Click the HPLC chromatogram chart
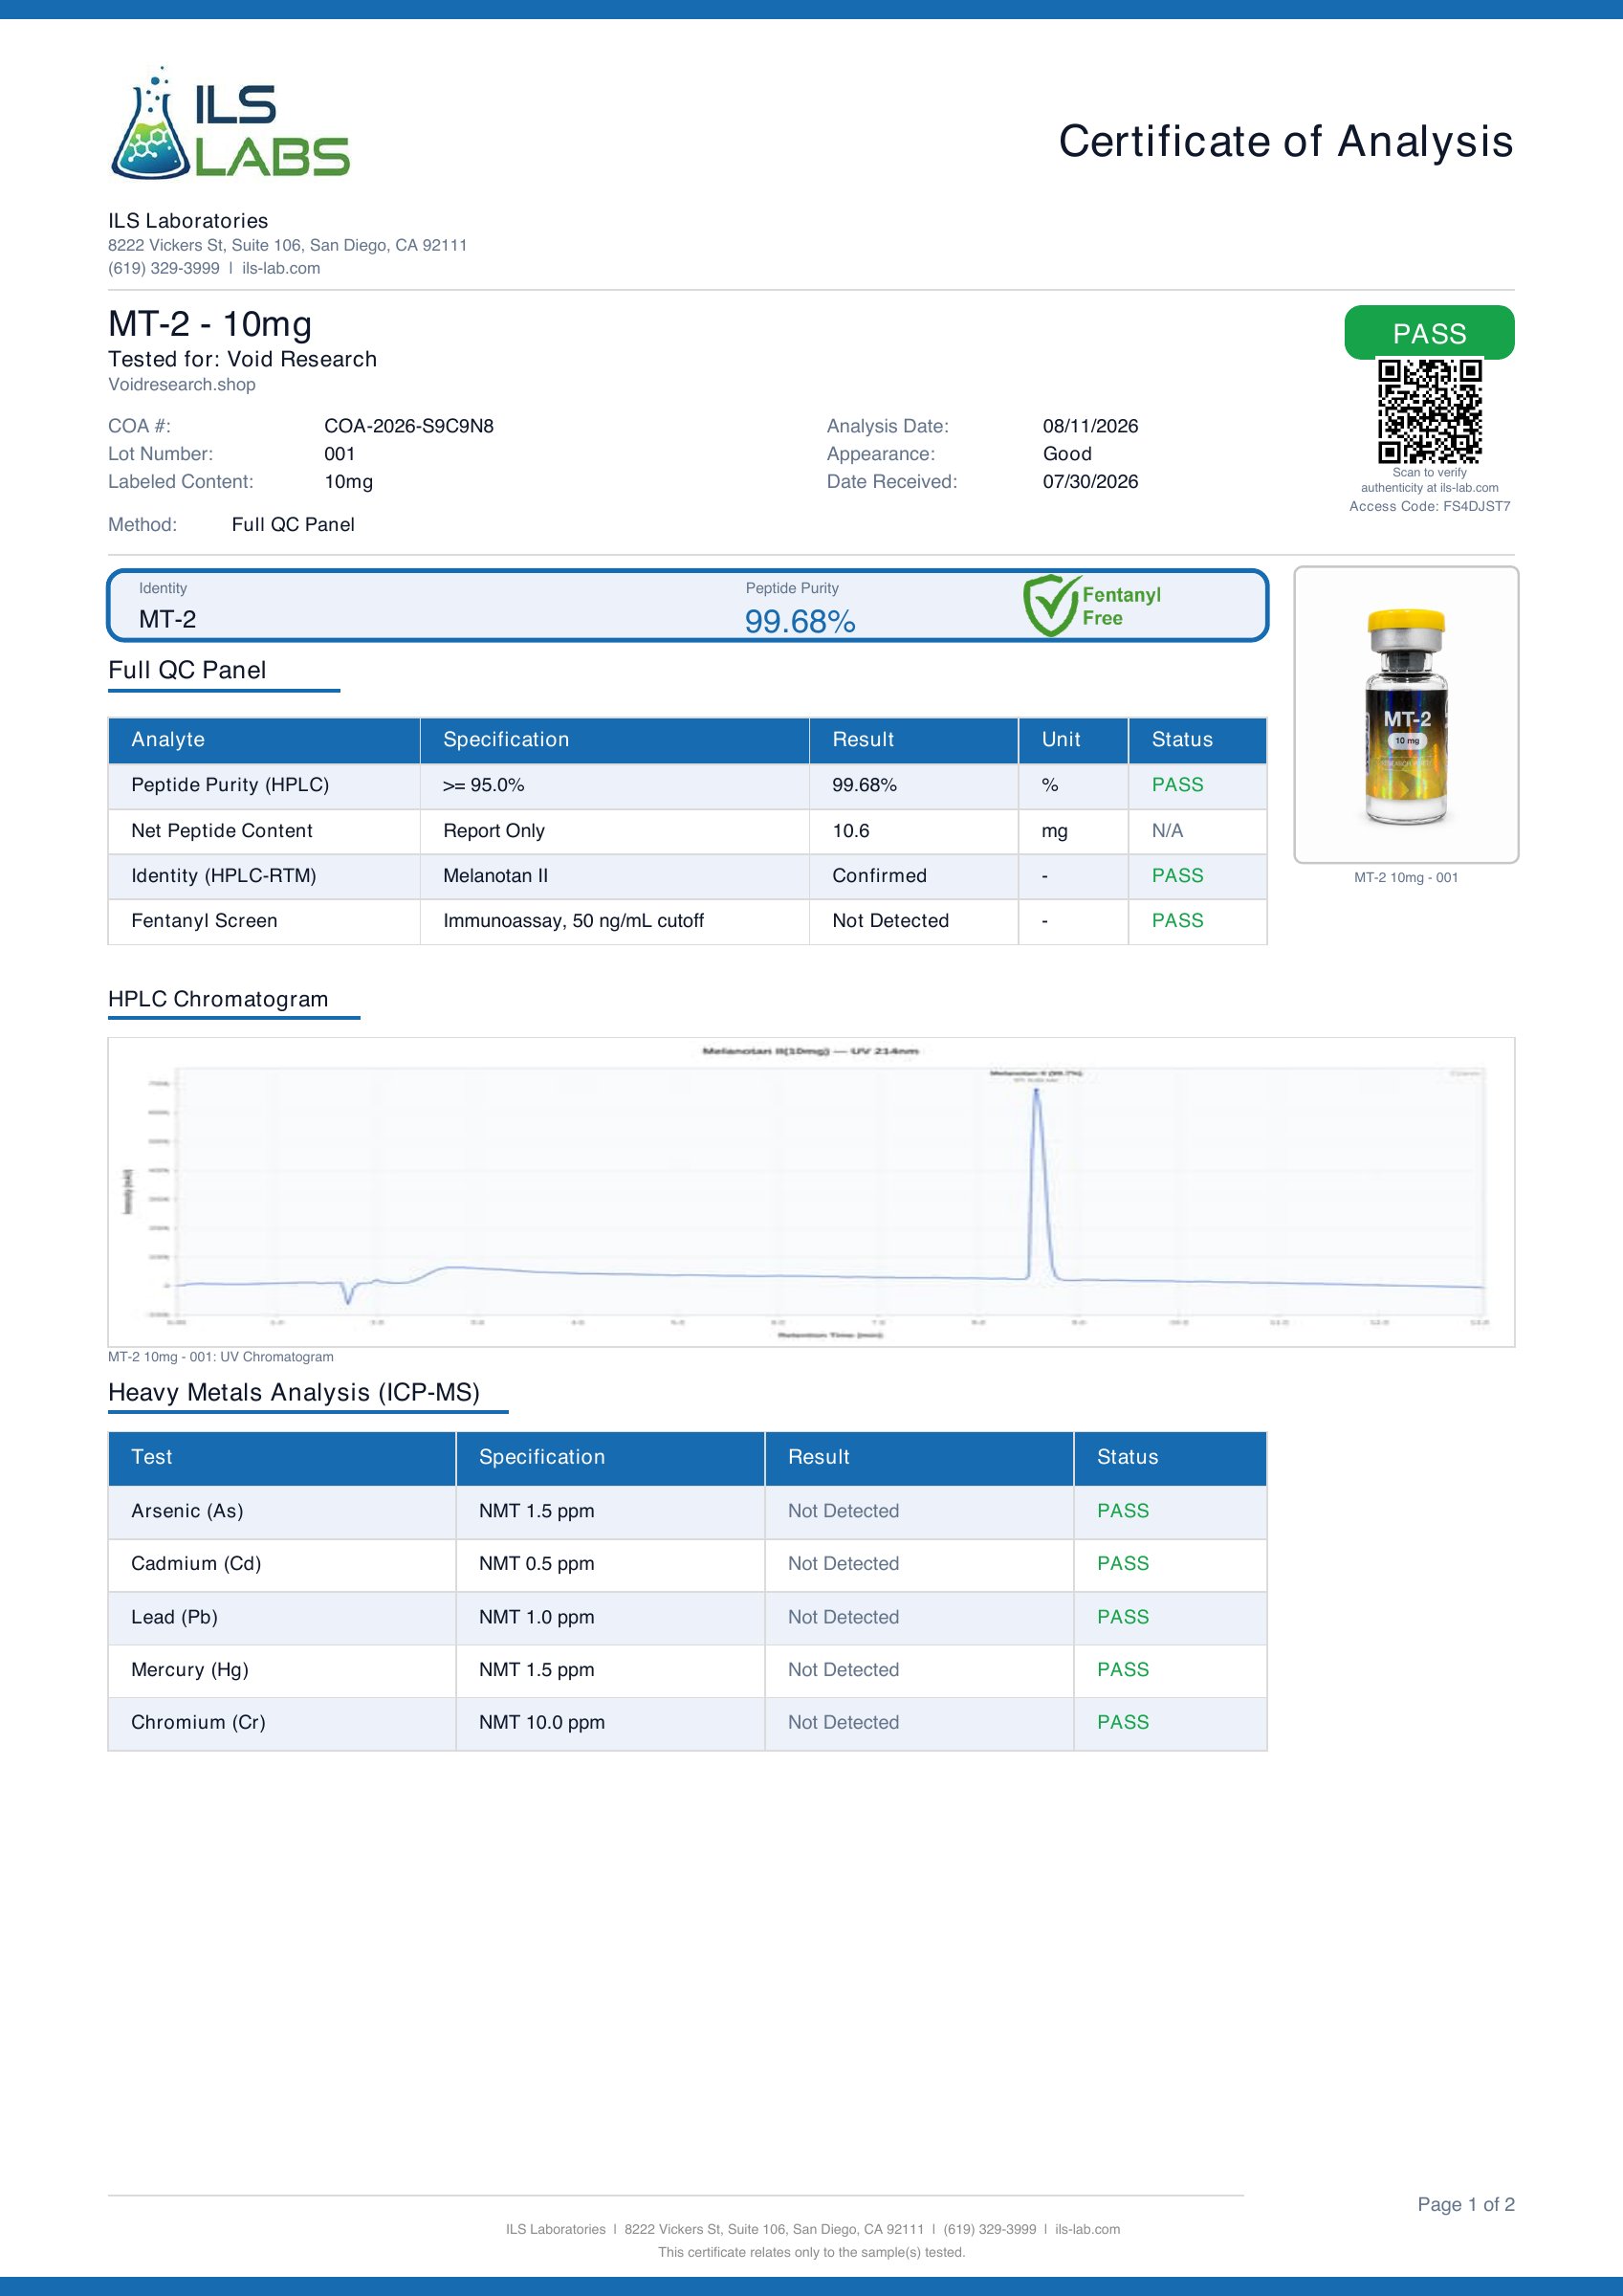Image resolution: width=1623 pixels, height=2296 pixels. [x=811, y=1192]
